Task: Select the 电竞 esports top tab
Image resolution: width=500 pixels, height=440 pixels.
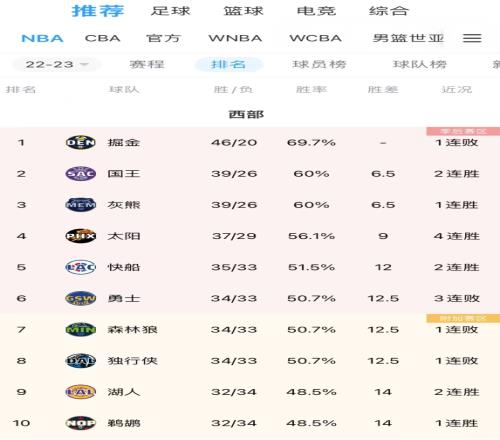Action: coord(316,11)
